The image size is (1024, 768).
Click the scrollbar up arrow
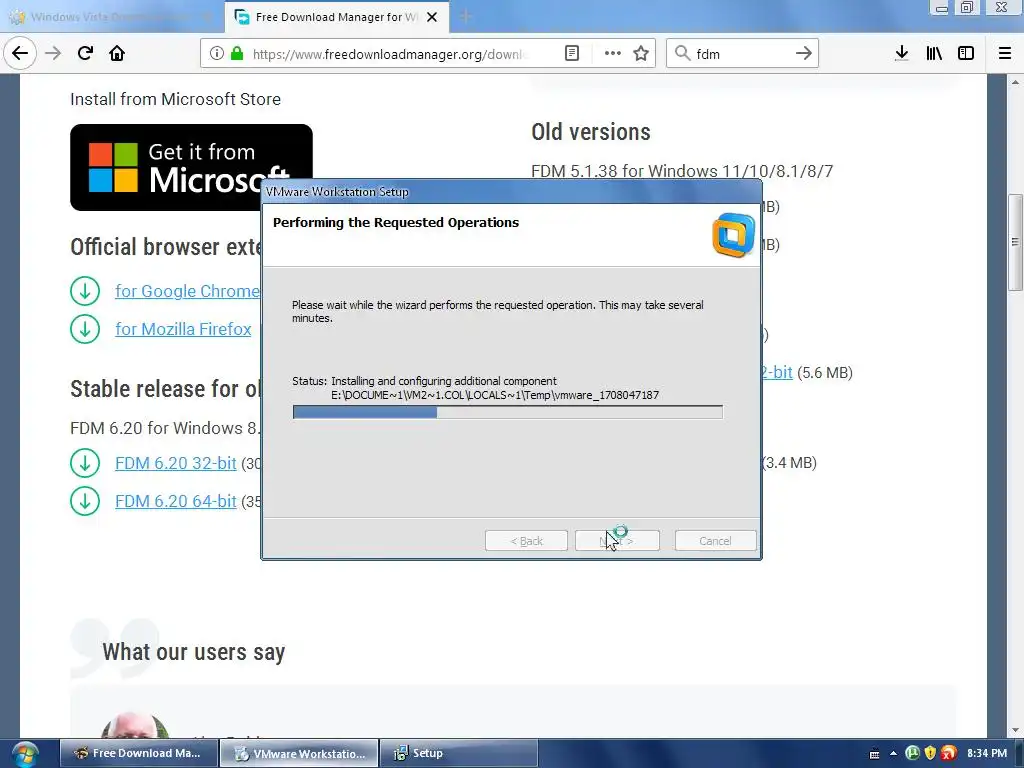pos(1015,82)
